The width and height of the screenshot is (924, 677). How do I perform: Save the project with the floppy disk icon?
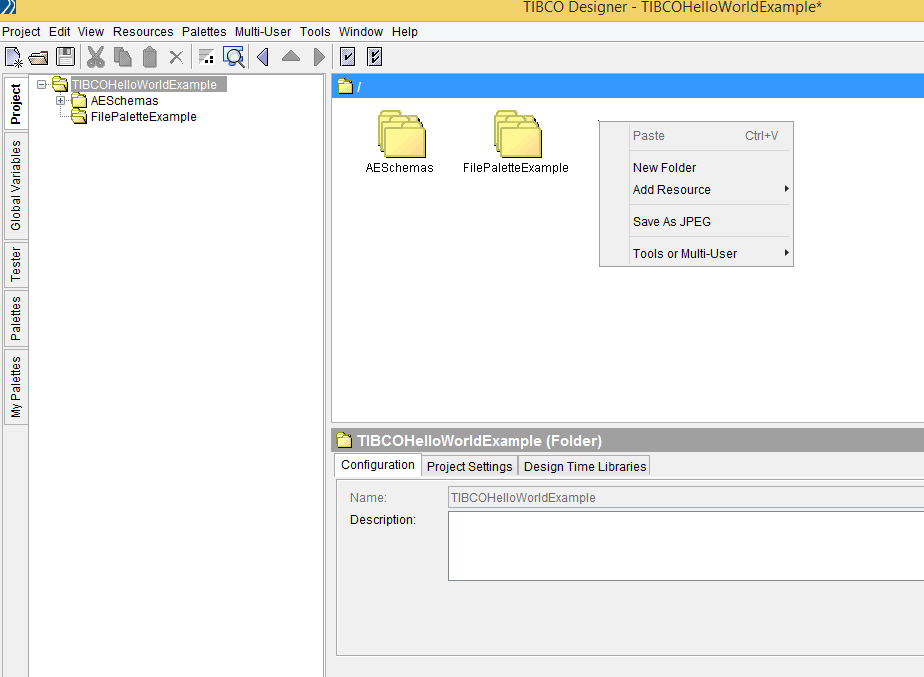tap(65, 57)
